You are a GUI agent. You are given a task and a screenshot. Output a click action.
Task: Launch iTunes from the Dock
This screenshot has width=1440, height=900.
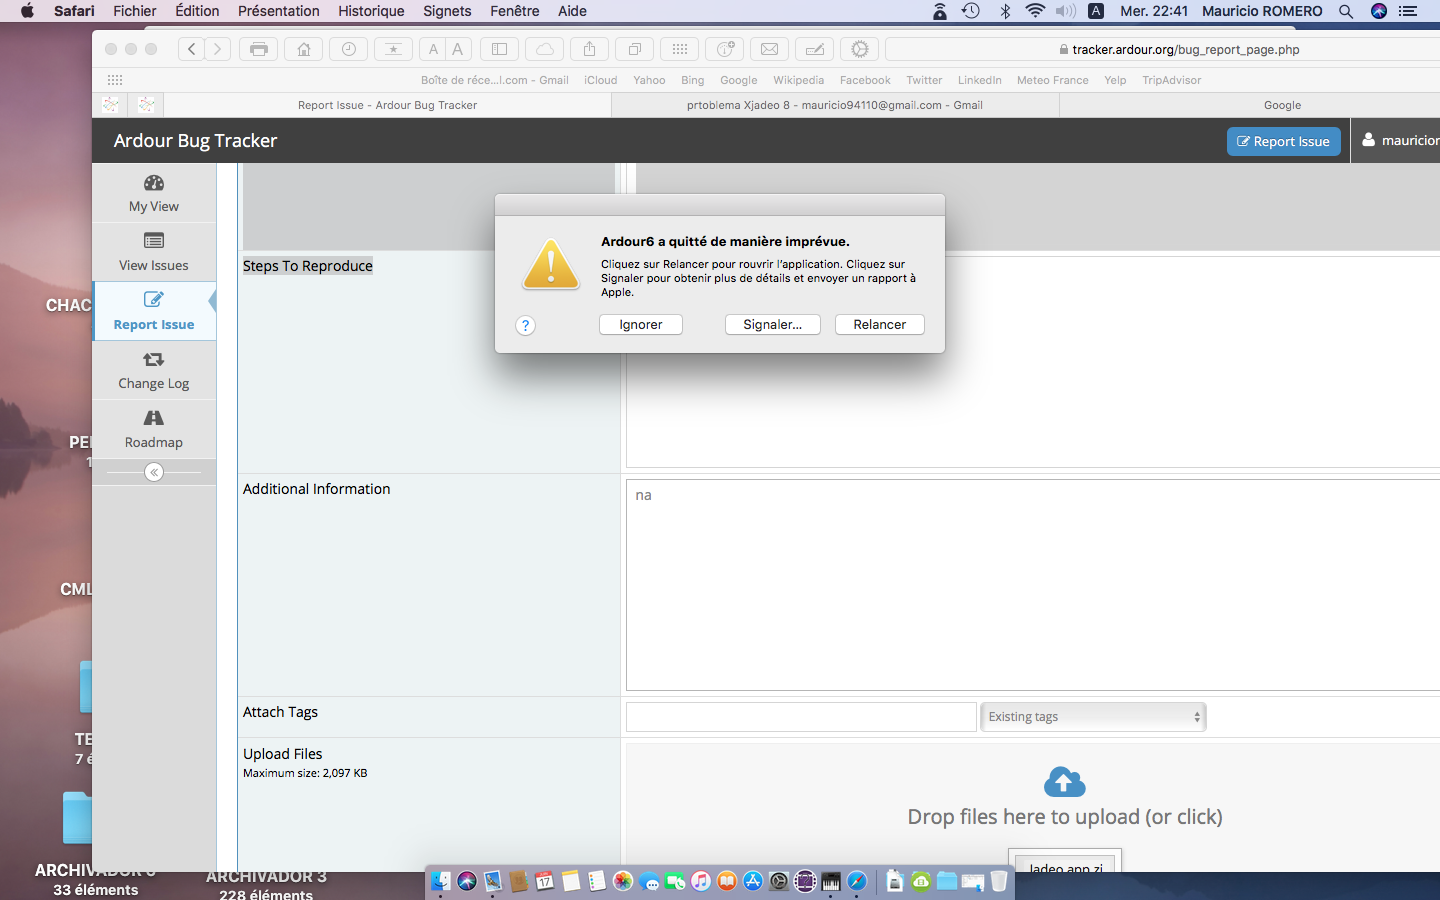pyautogui.click(x=701, y=881)
